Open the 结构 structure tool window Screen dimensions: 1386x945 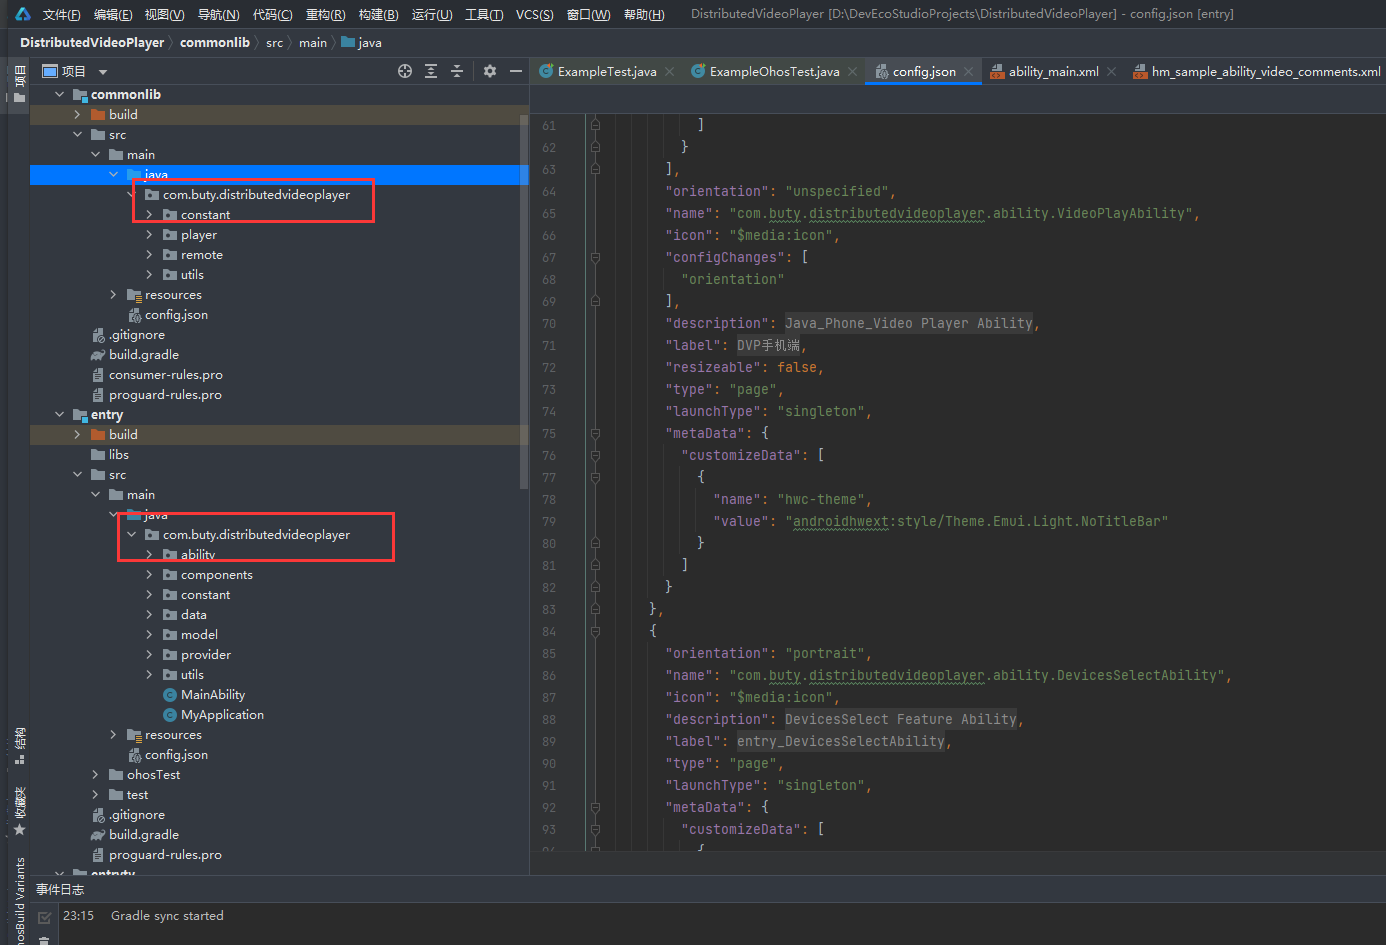coord(19,746)
